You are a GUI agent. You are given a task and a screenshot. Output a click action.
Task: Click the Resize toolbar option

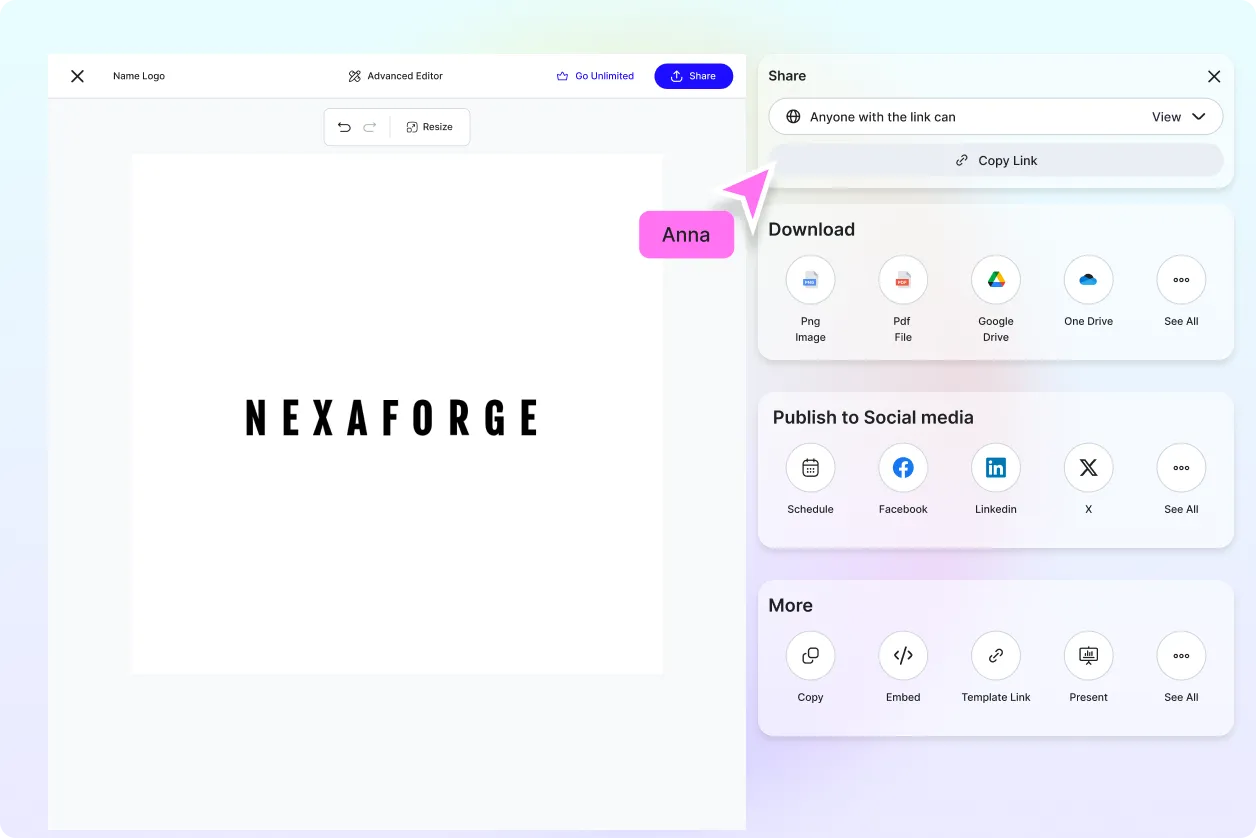coord(429,127)
